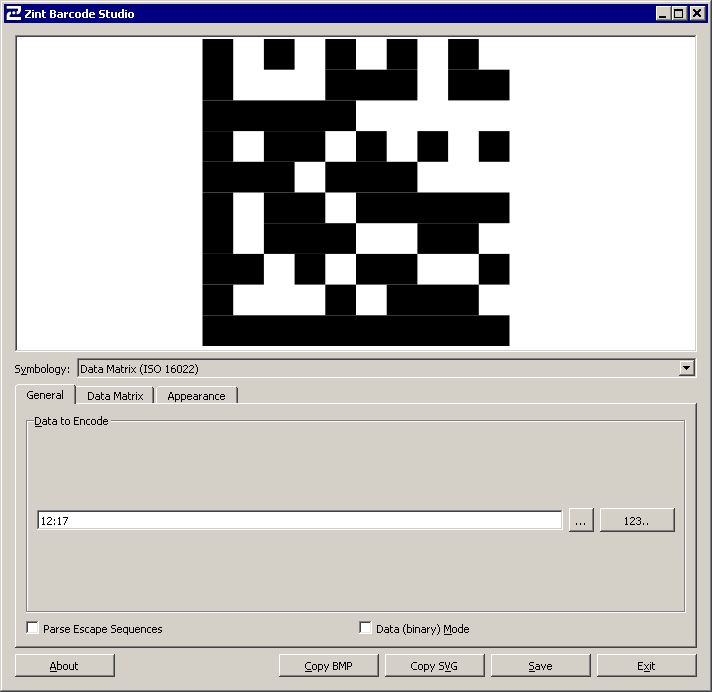Focus the Data to Encode text field

[x=300, y=520]
